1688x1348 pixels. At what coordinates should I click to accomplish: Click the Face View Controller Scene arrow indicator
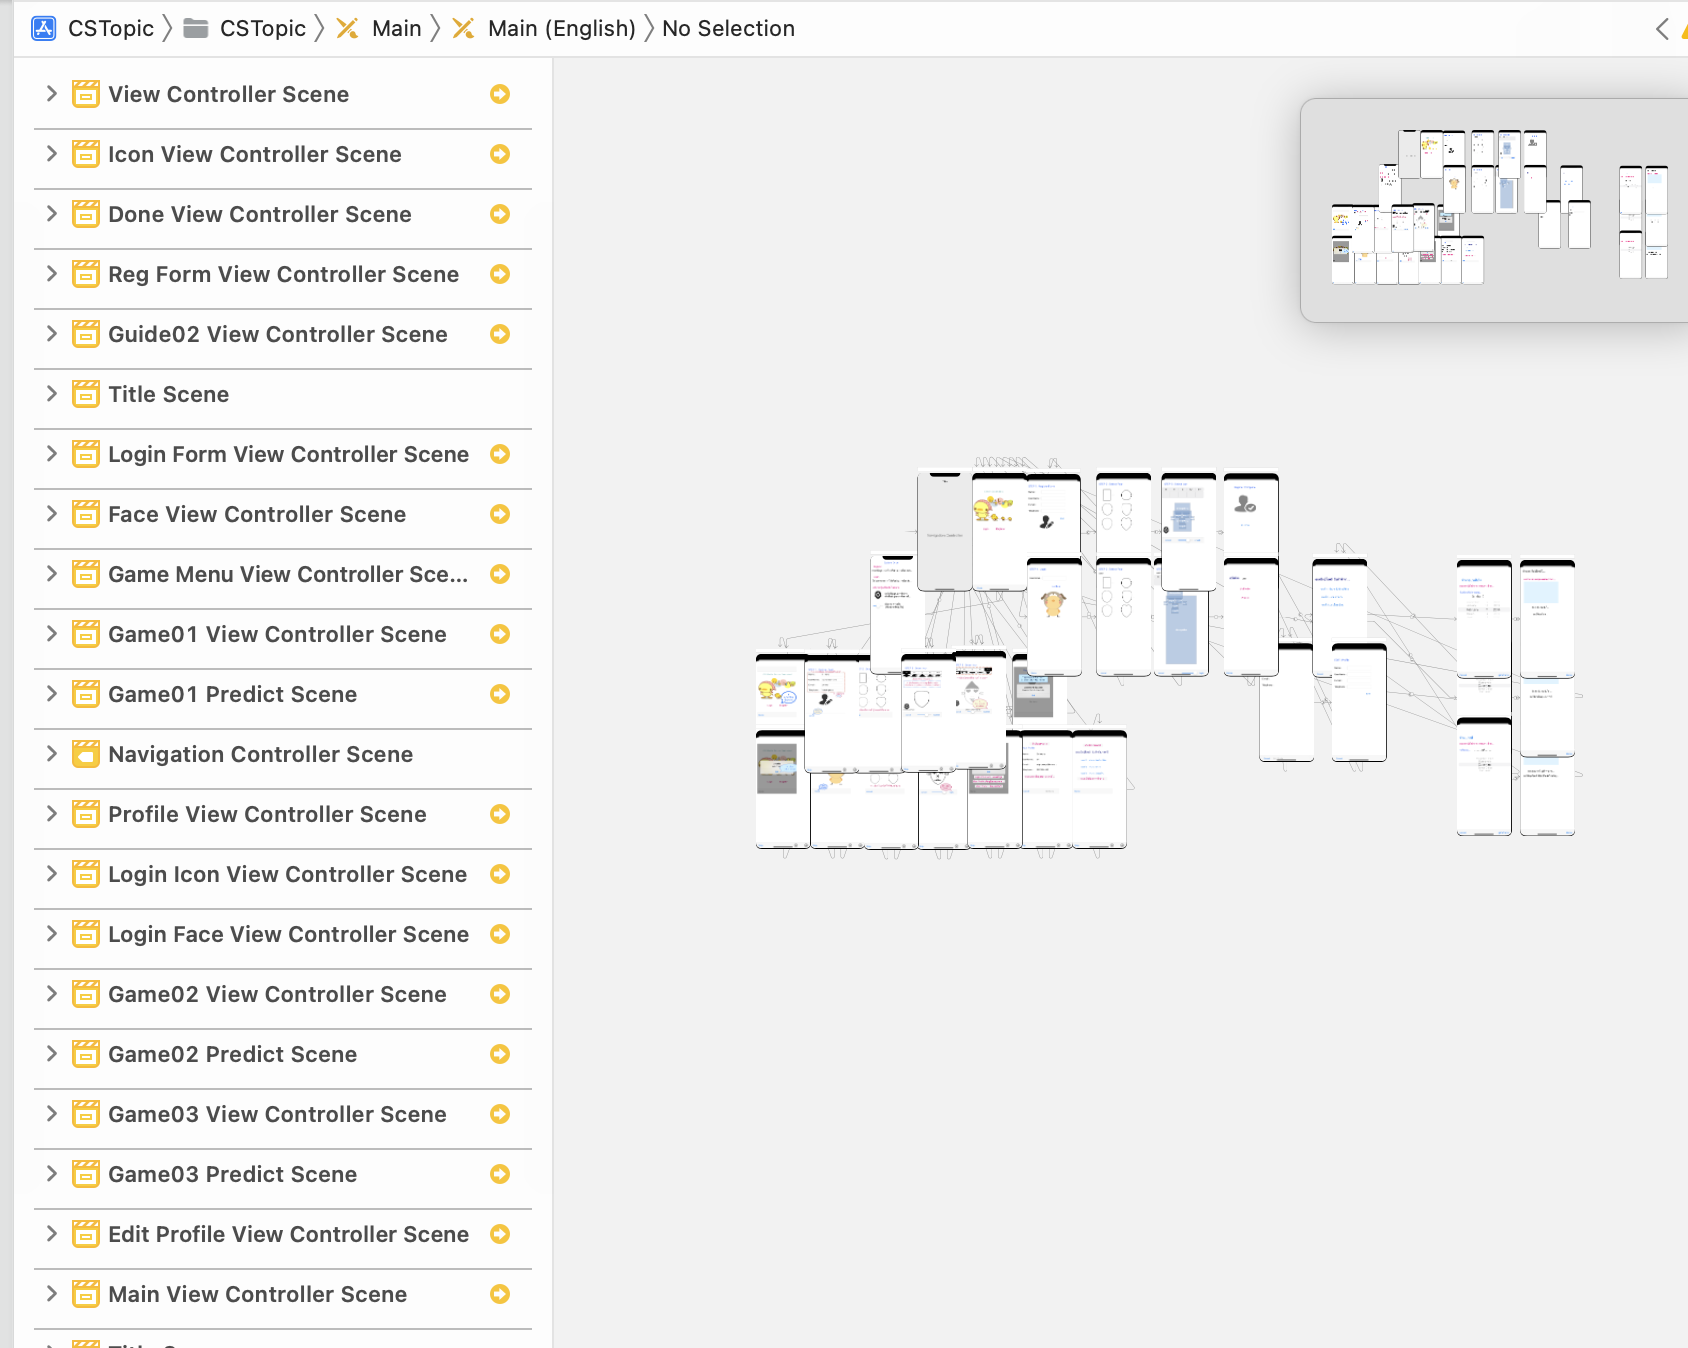pyautogui.click(x=500, y=514)
